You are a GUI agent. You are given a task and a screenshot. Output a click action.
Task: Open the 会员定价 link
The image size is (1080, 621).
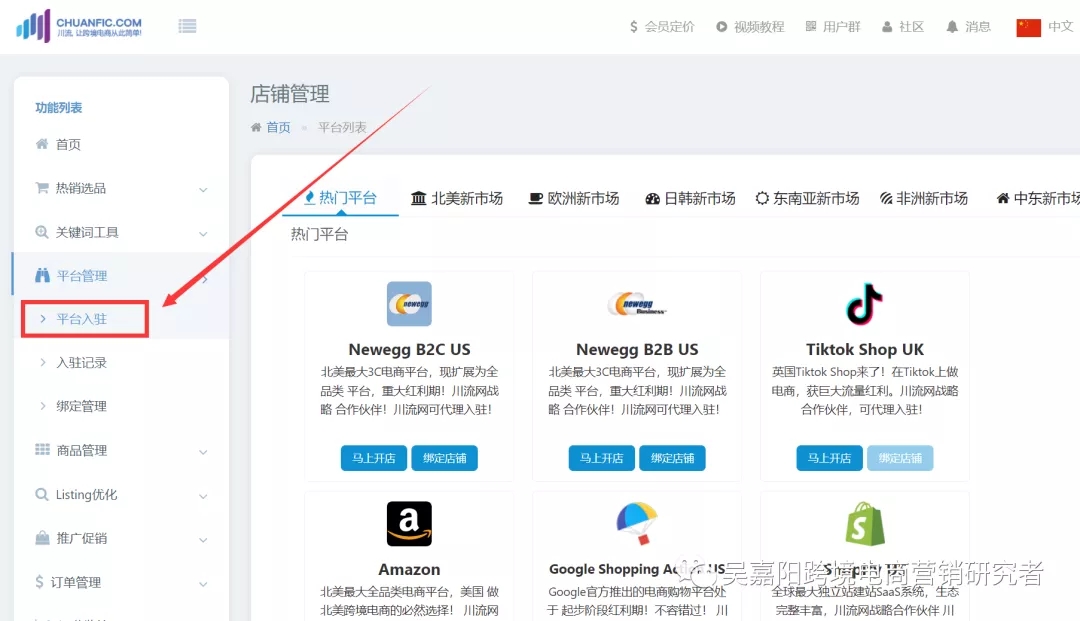click(x=669, y=27)
